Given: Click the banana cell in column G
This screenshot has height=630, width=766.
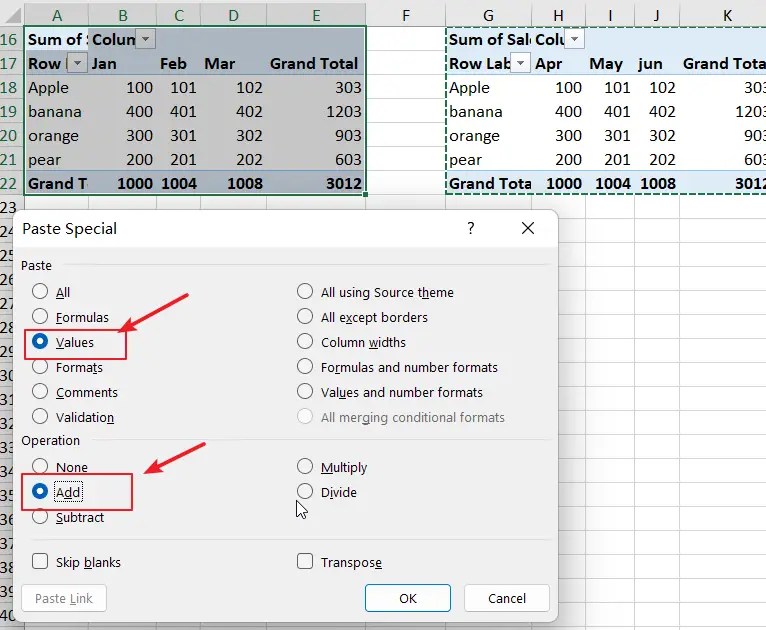Looking at the screenshot, I should coord(489,111).
